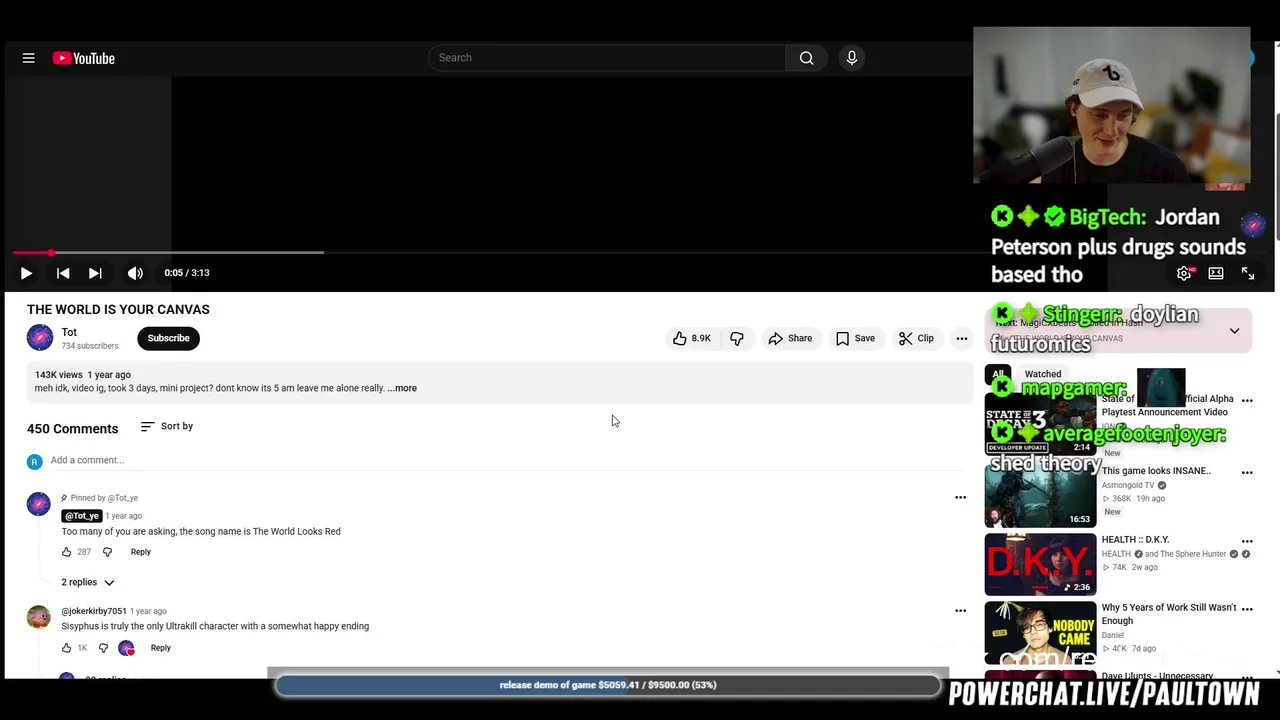Create a Clip of the video
Viewport: 1280px width, 720px height.
[x=916, y=339]
